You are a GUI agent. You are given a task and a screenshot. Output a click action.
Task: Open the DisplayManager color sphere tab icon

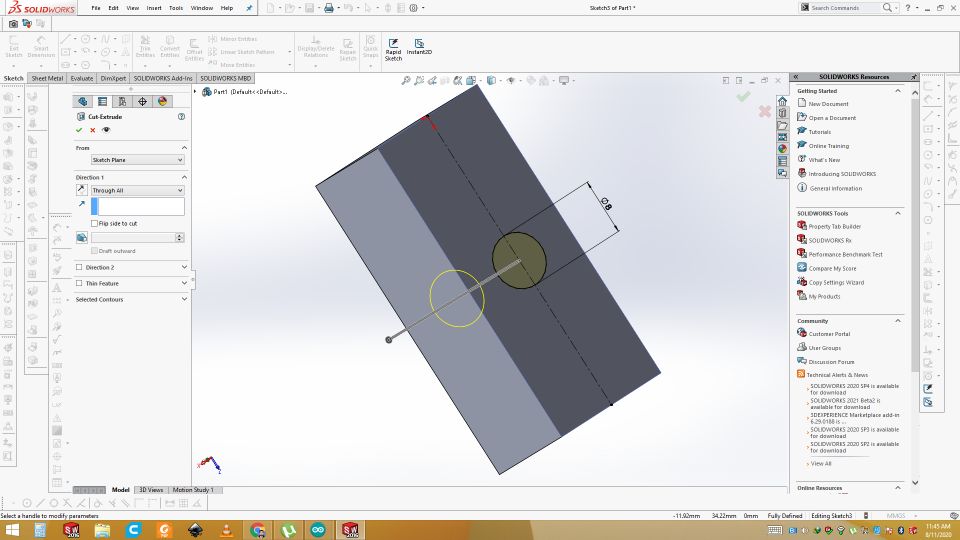click(162, 102)
